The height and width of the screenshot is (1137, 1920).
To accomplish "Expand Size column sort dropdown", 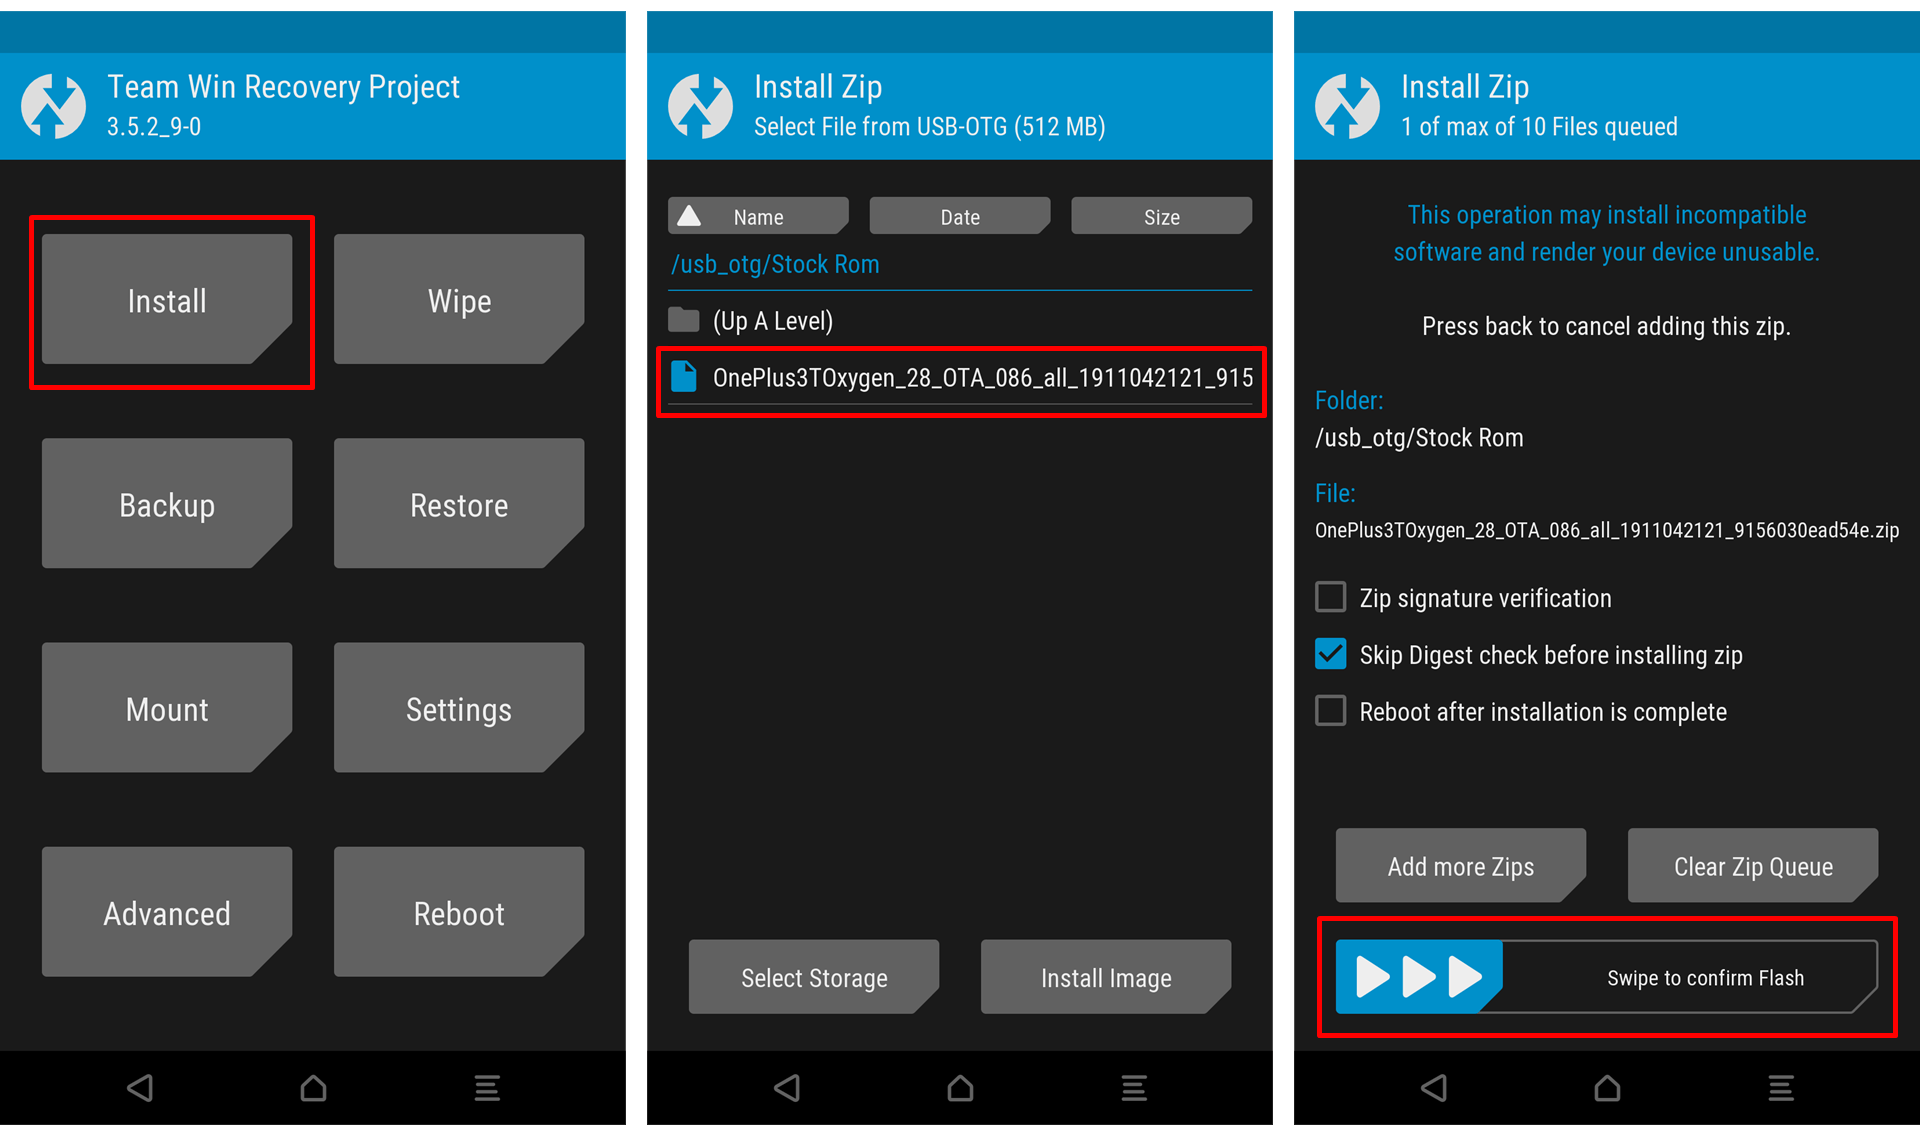I will coord(1162,217).
